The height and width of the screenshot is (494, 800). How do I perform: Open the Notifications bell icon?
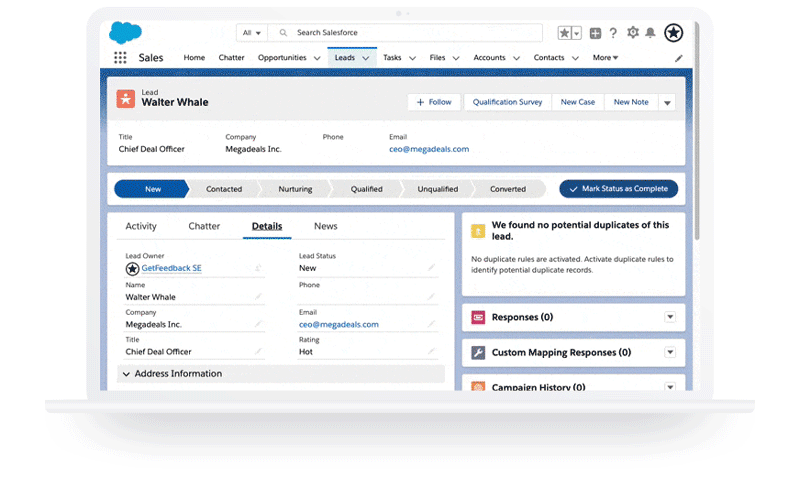pos(650,33)
